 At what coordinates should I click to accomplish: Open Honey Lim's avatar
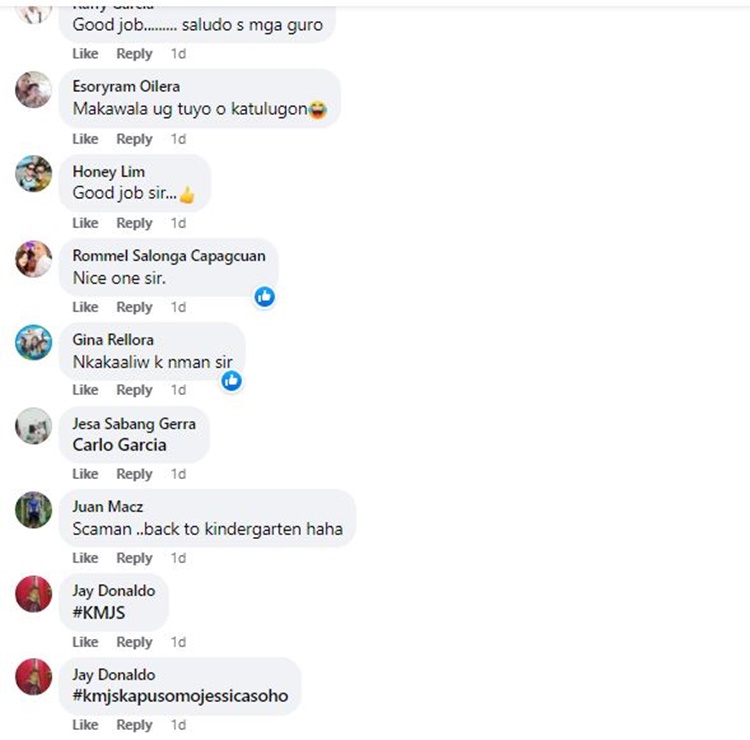tap(33, 174)
